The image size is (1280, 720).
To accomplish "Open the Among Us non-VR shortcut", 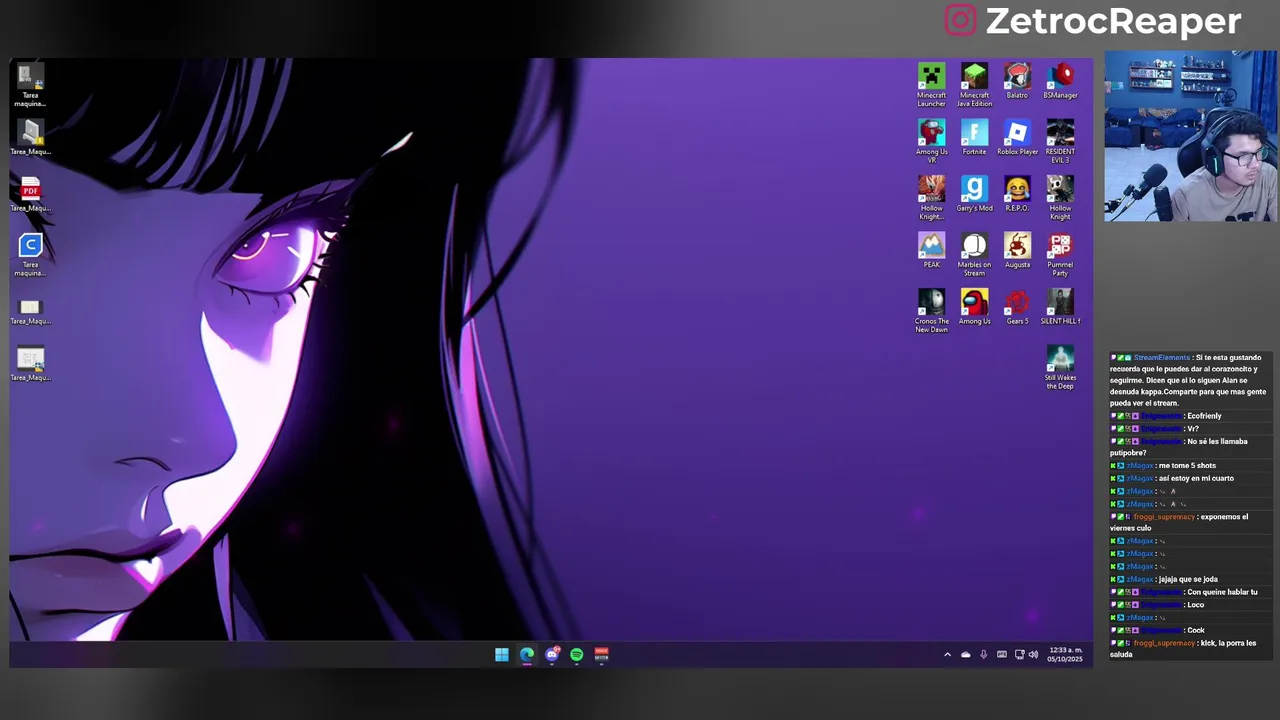I will pos(974,307).
